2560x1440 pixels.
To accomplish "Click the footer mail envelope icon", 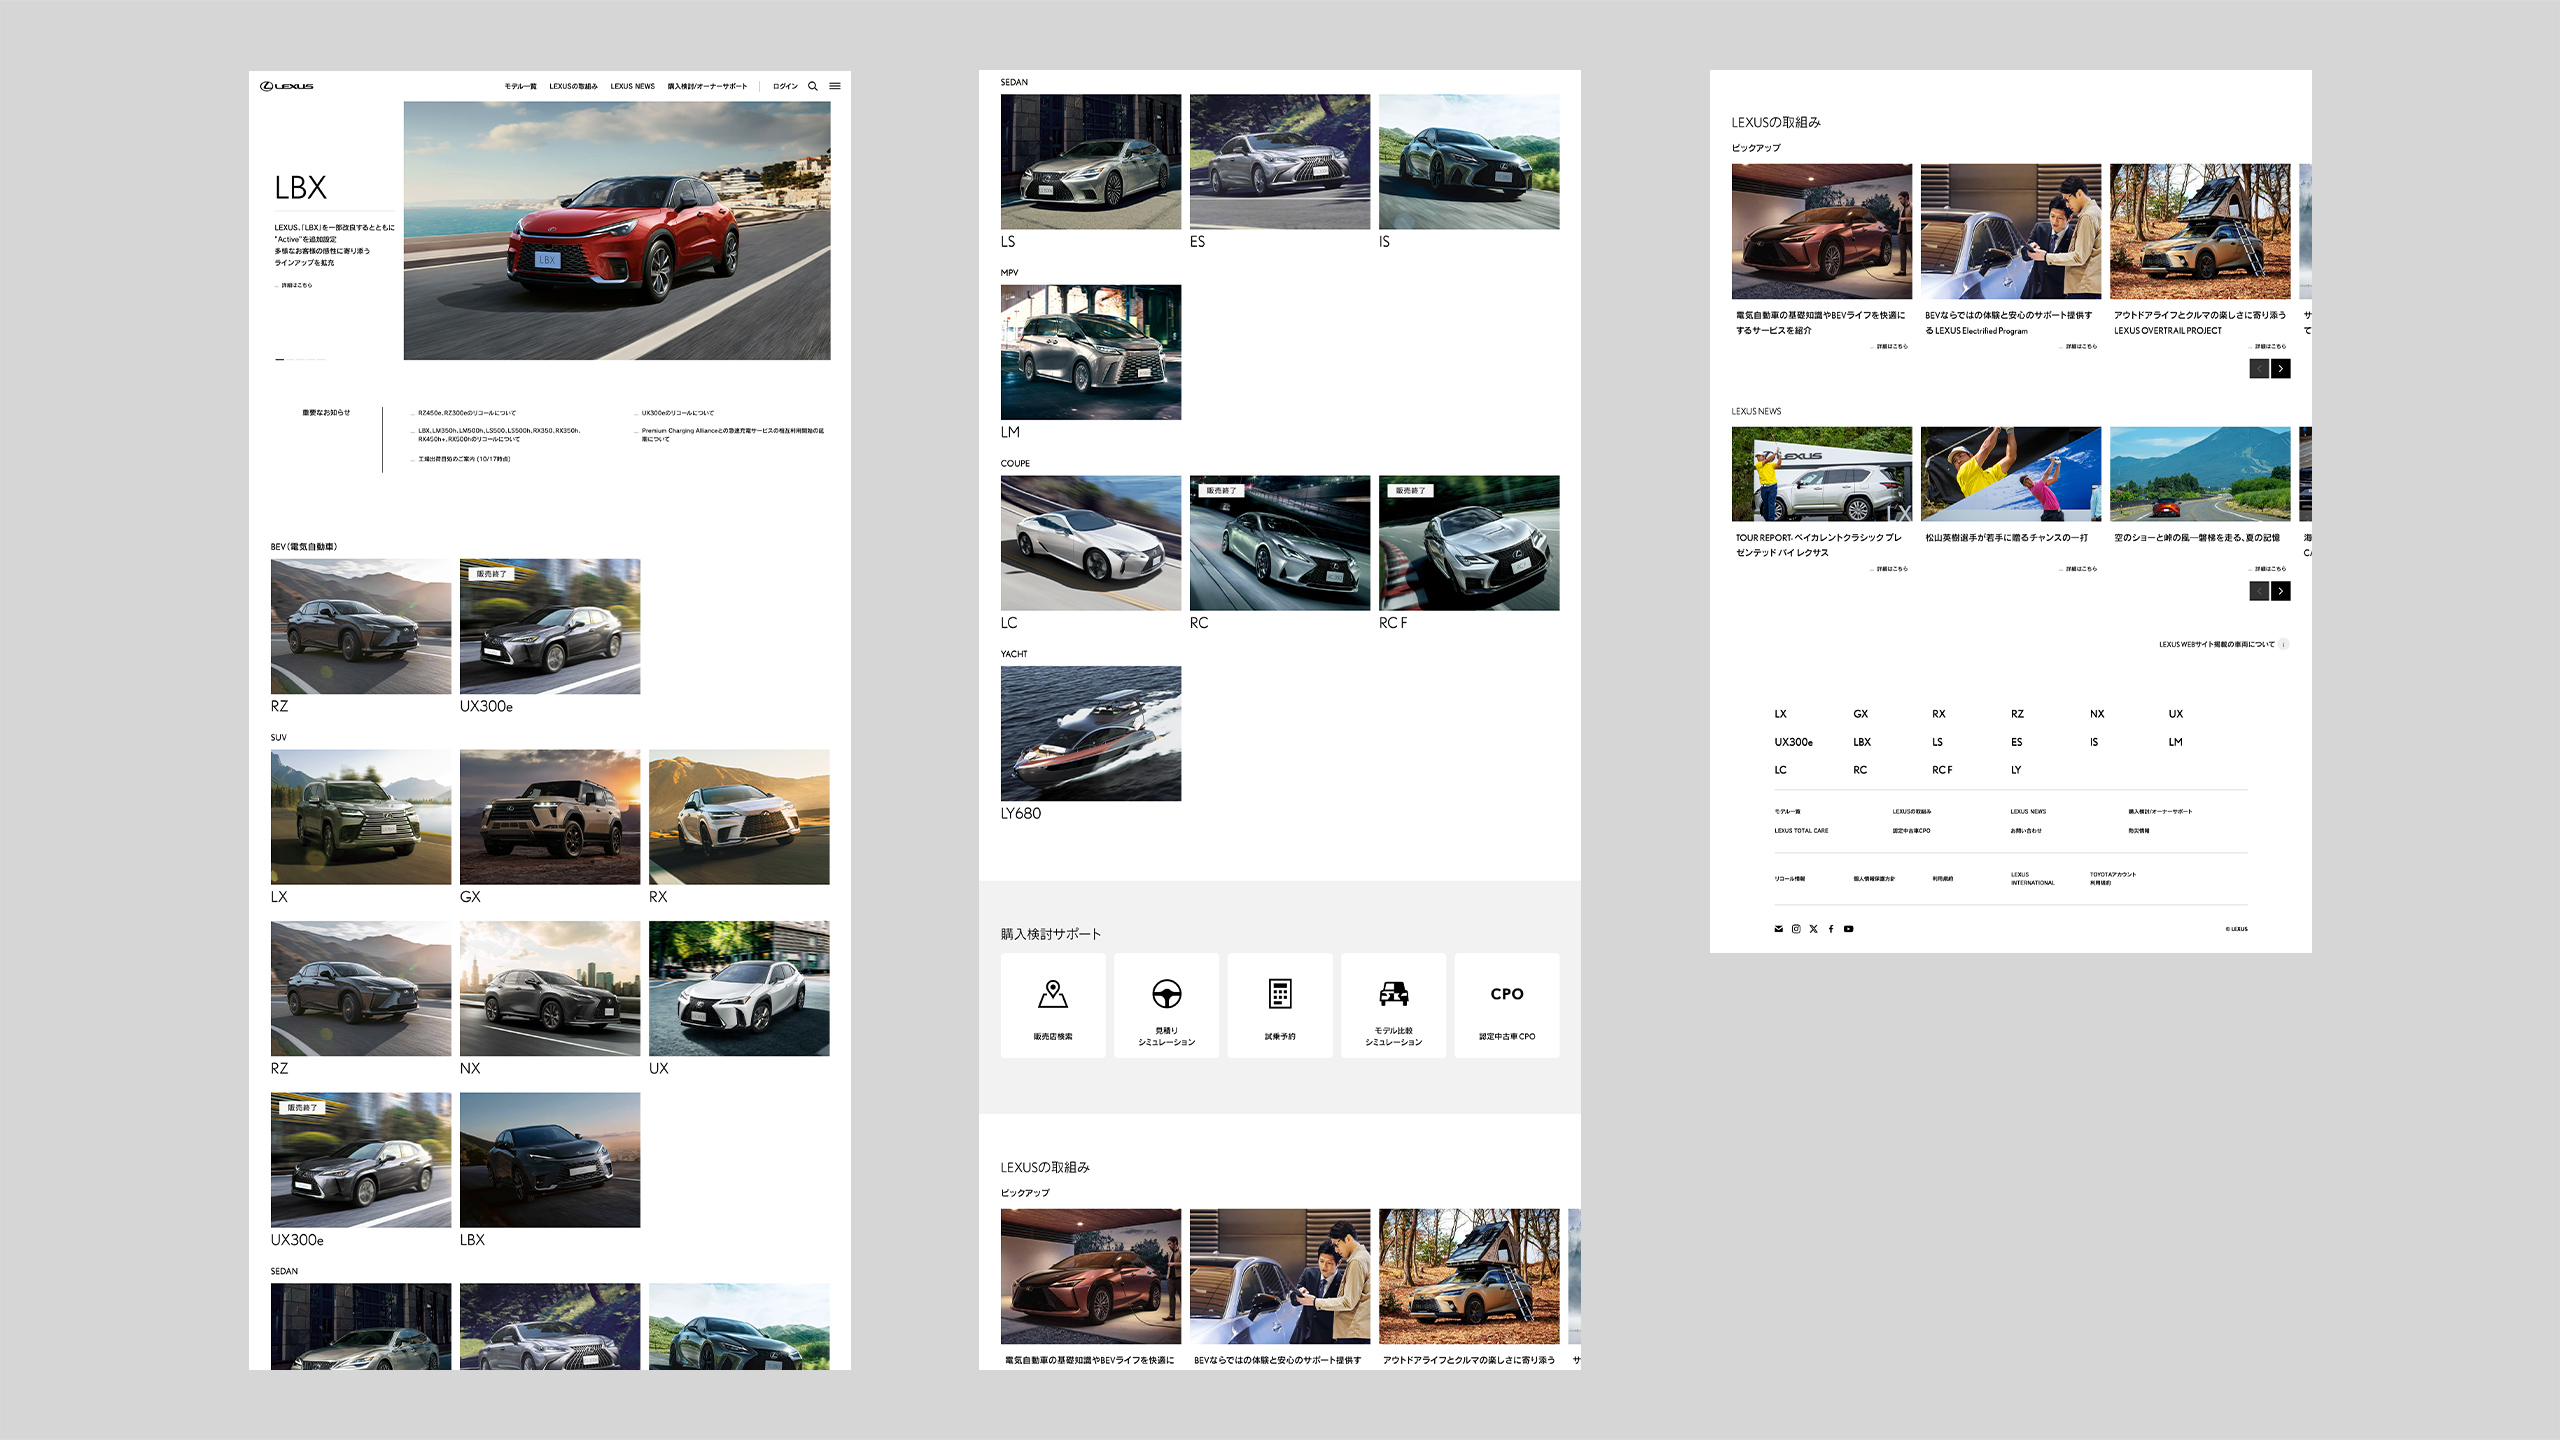I will point(1778,929).
